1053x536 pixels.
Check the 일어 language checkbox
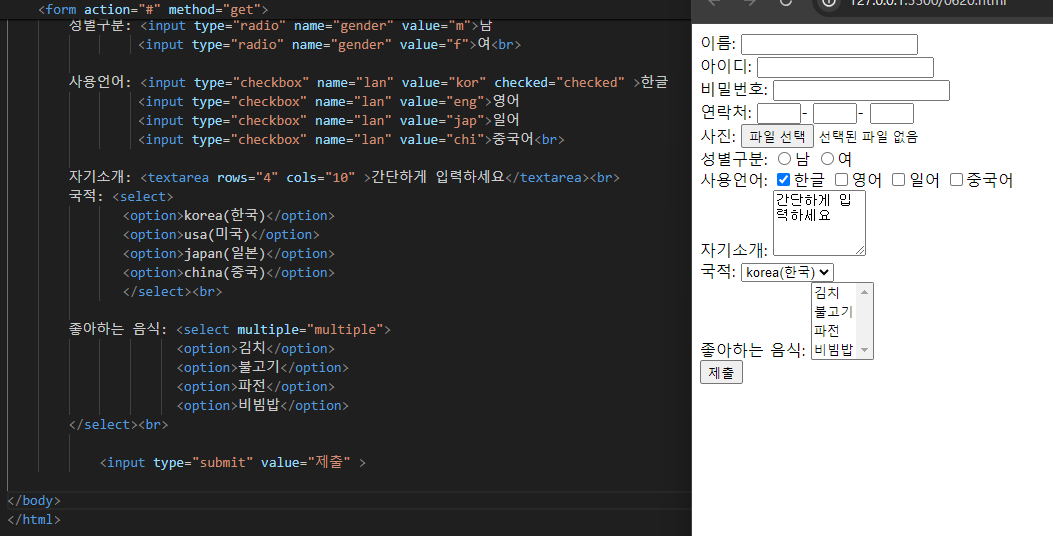click(899, 179)
